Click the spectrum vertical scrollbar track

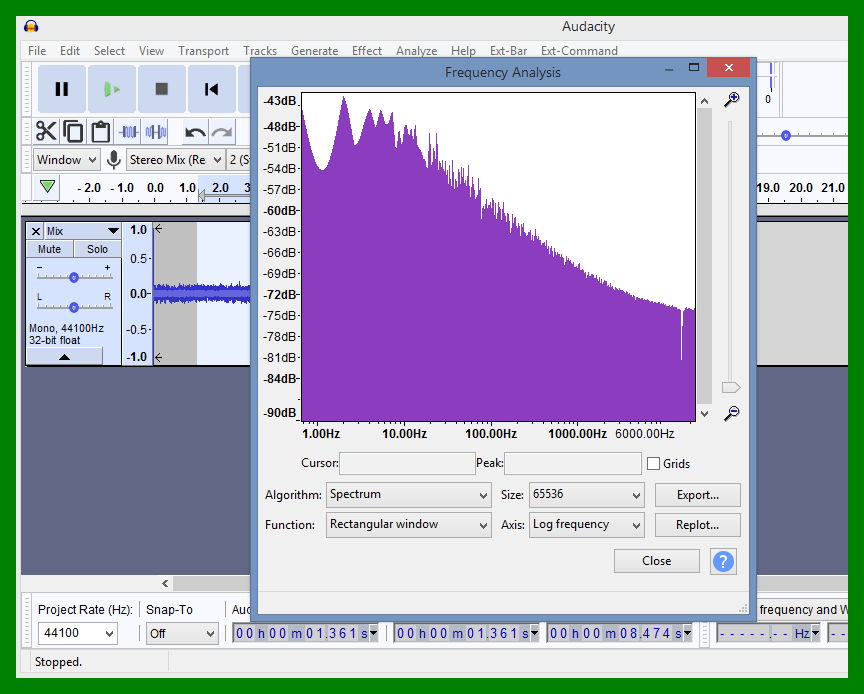coord(704,256)
